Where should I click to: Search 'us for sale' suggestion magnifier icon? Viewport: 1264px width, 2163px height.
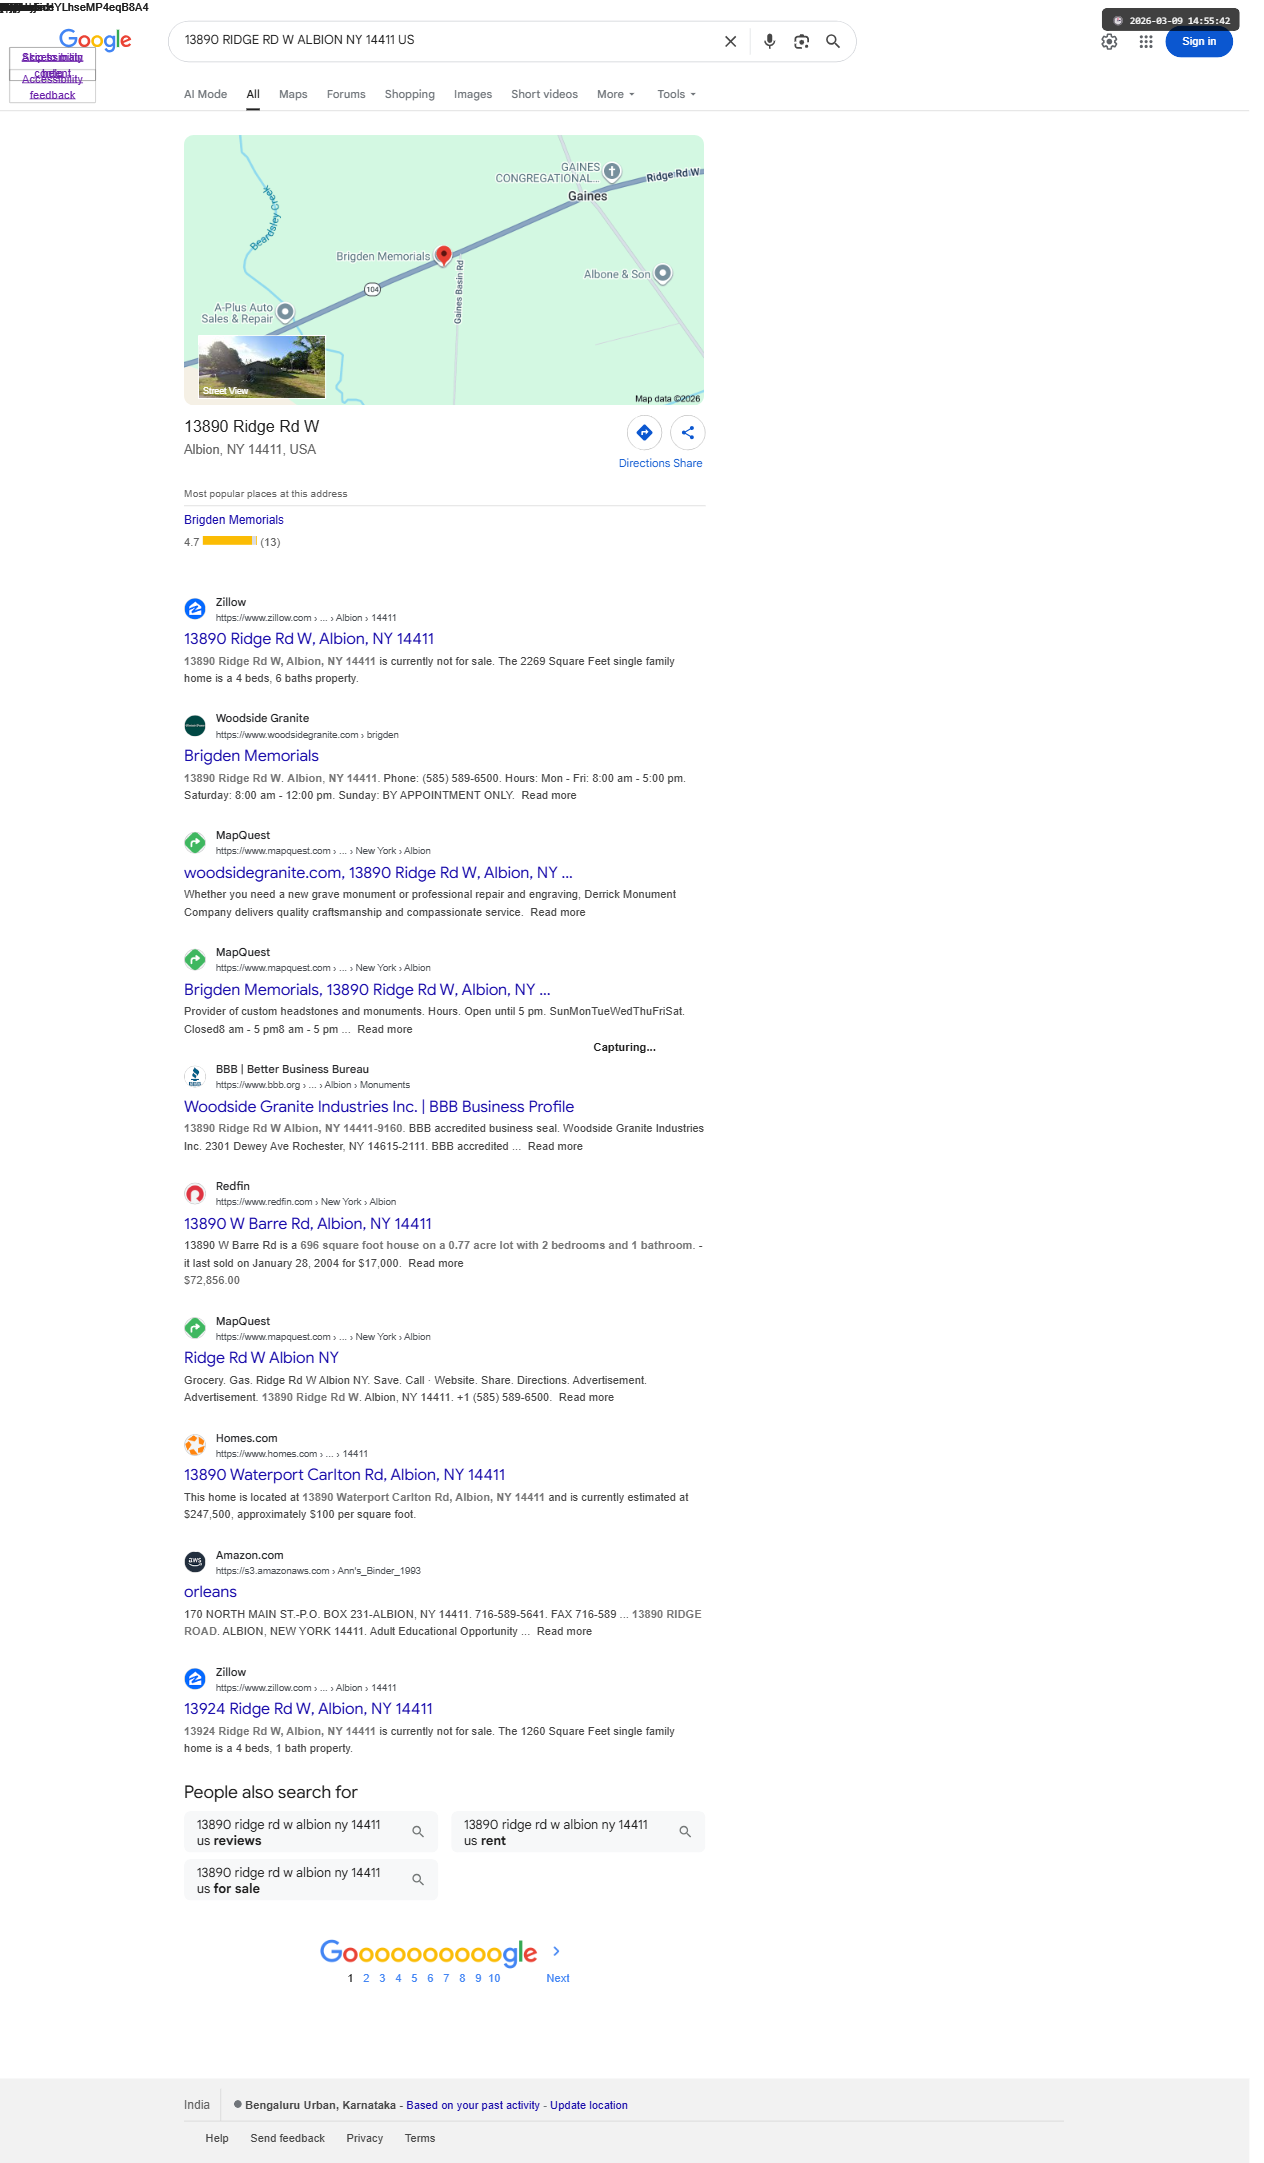(418, 1880)
